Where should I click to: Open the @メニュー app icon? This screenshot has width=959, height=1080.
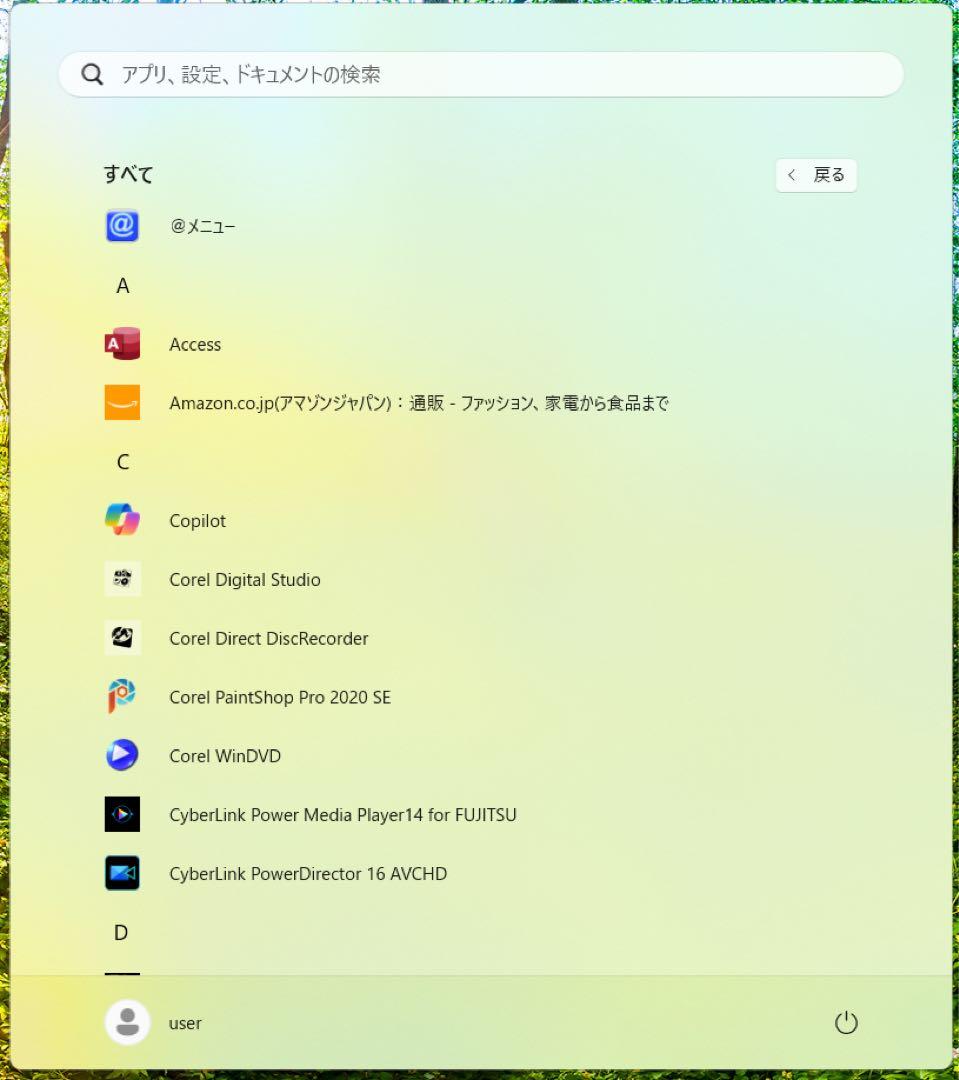click(x=122, y=226)
